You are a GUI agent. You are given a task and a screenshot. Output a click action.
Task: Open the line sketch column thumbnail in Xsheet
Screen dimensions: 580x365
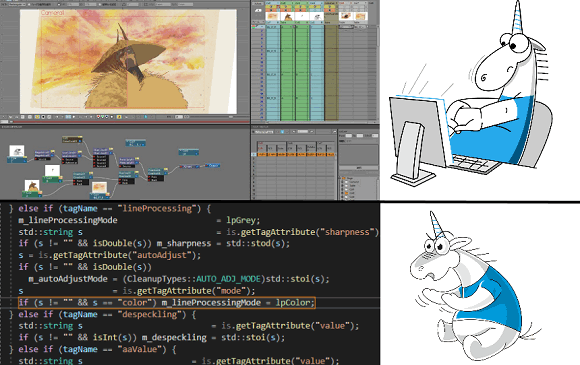(x=317, y=17)
